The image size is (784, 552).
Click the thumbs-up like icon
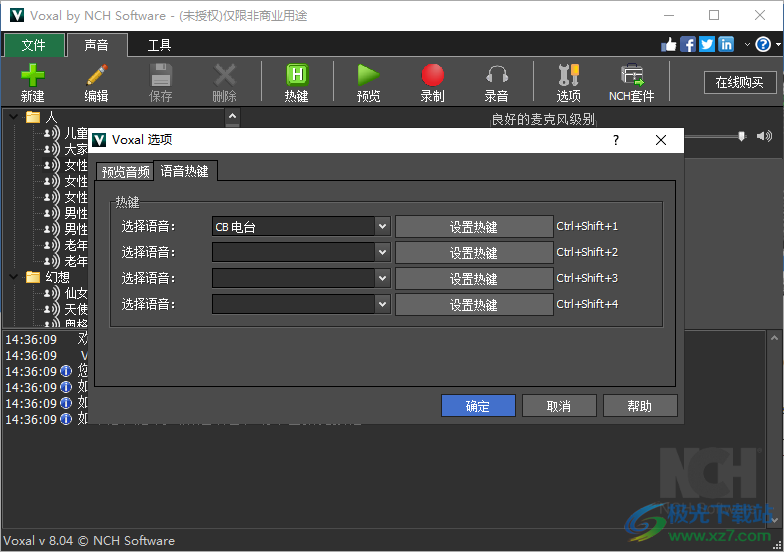pyautogui.click(x=668, y=44)
